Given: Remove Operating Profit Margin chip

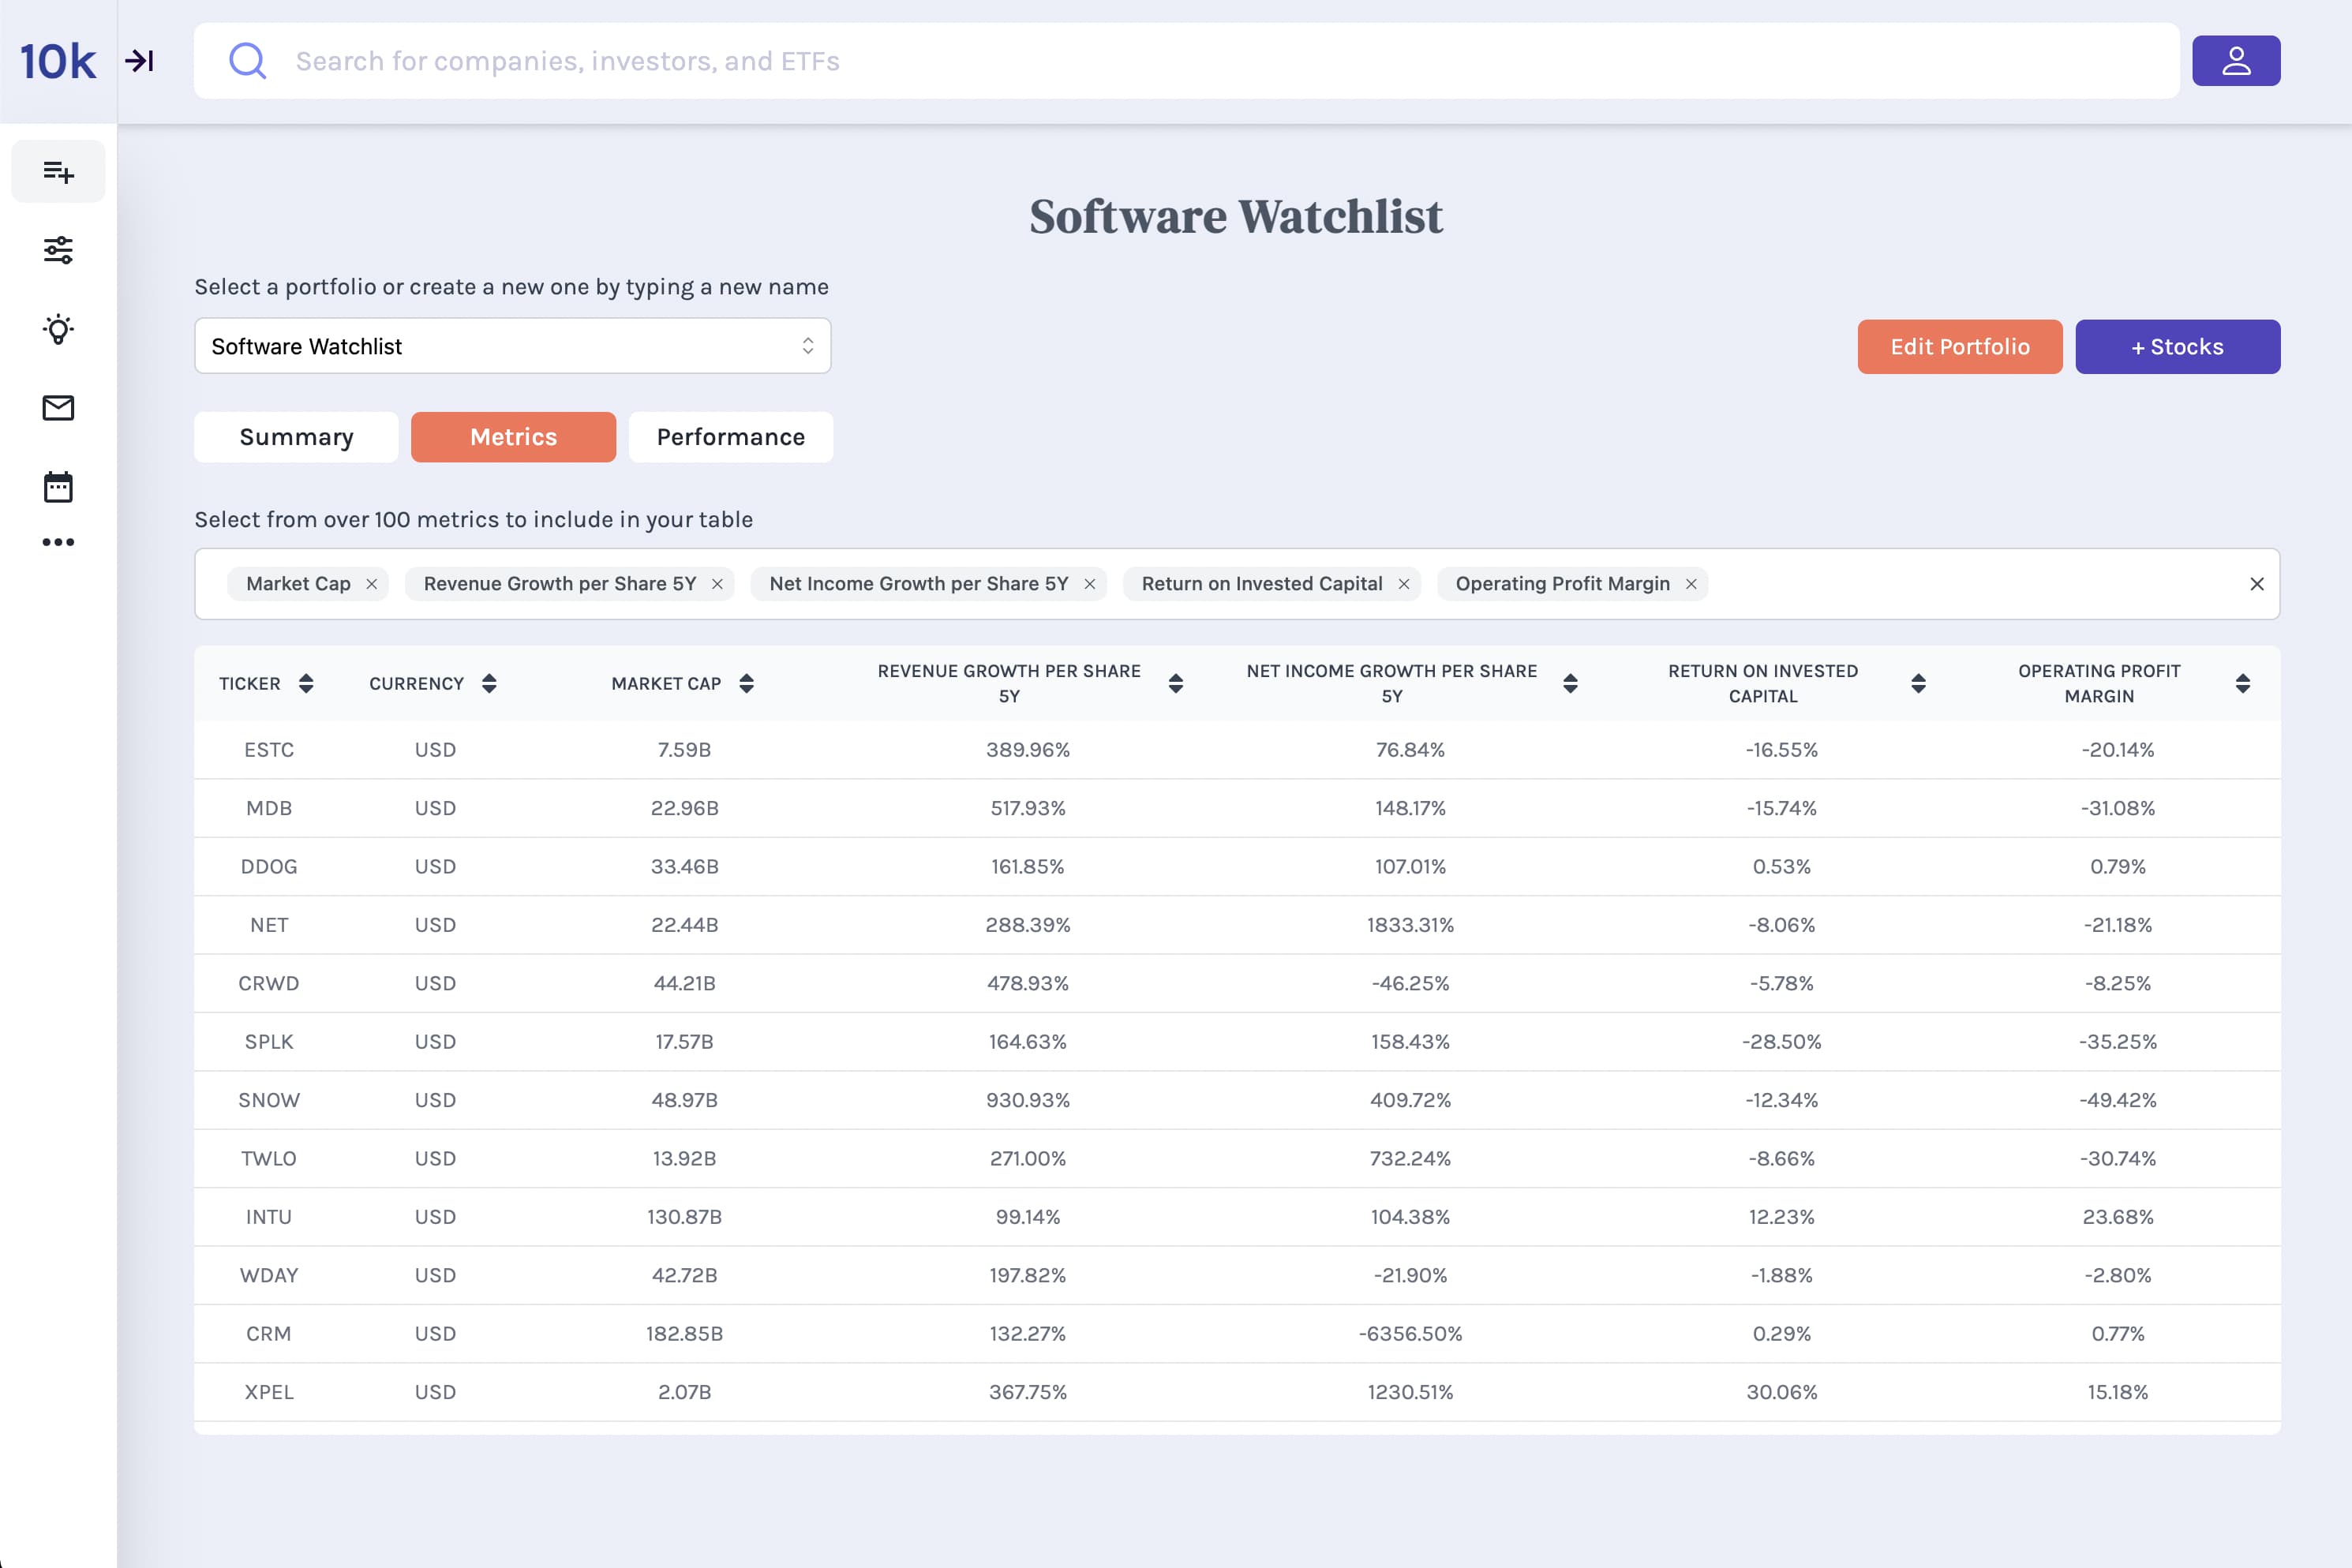Looking at the screenshot, I should click(1691, 584).
